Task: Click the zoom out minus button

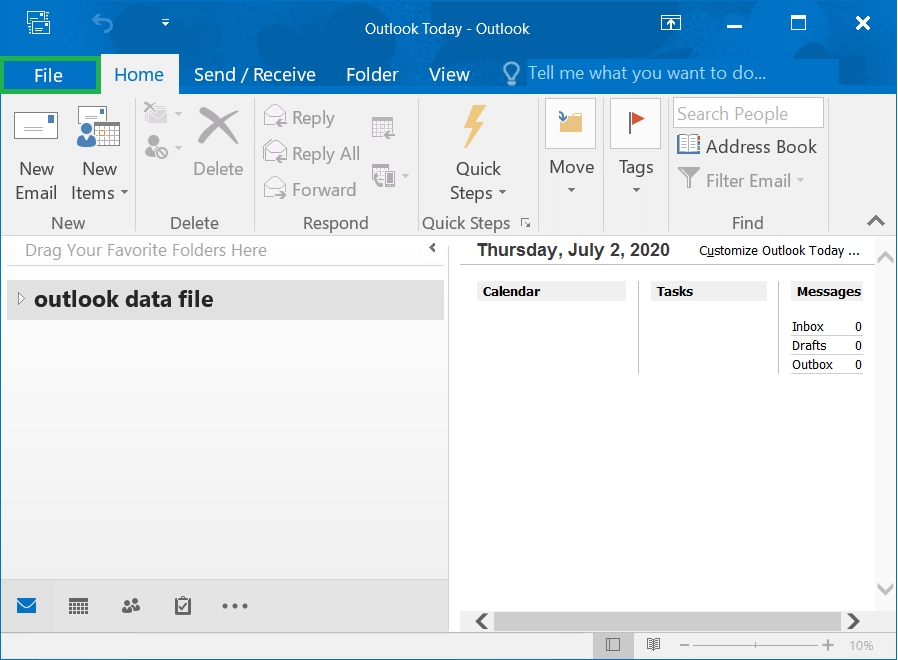Action: pyautogui.click(x=684, y=645)
